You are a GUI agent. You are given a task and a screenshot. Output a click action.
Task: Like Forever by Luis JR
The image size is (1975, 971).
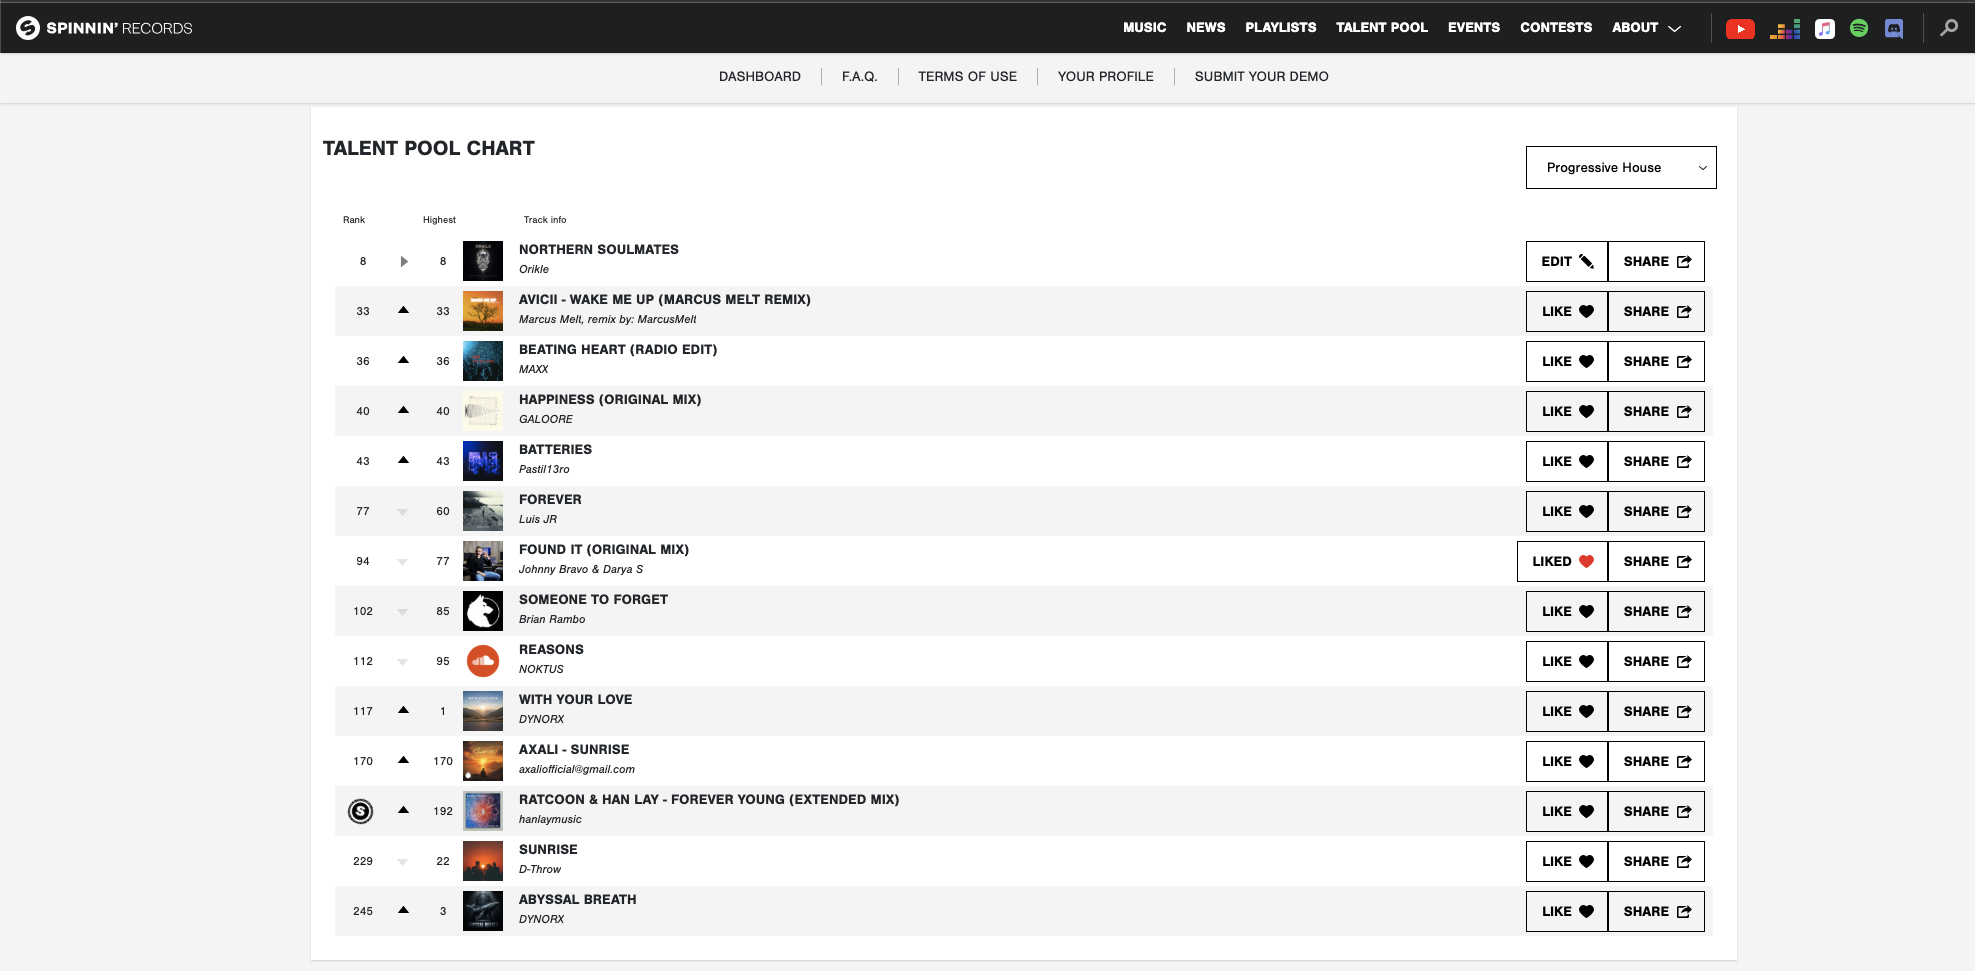point(1567,511)
